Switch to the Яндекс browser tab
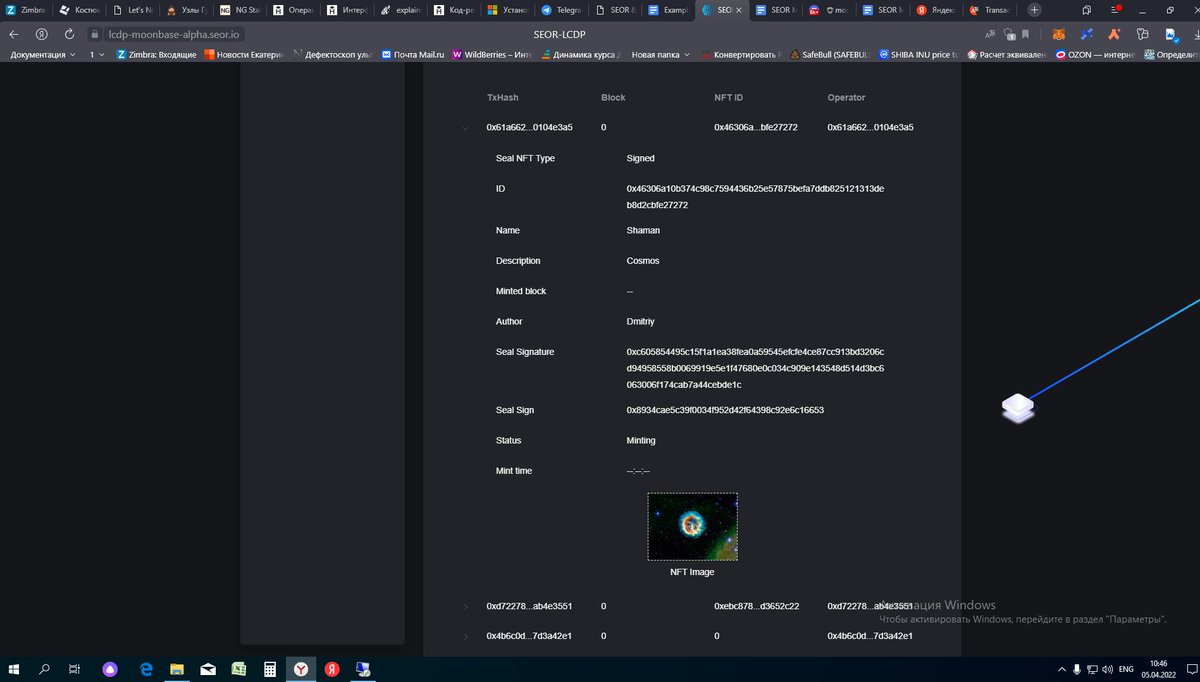The width and height of the screenshot is (1200, 682). (934, 10)
